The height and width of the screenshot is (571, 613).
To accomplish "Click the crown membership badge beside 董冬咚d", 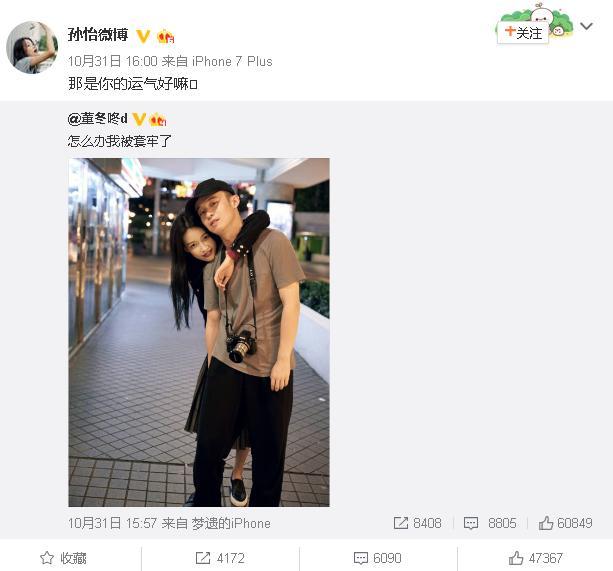I will point(158,119).
